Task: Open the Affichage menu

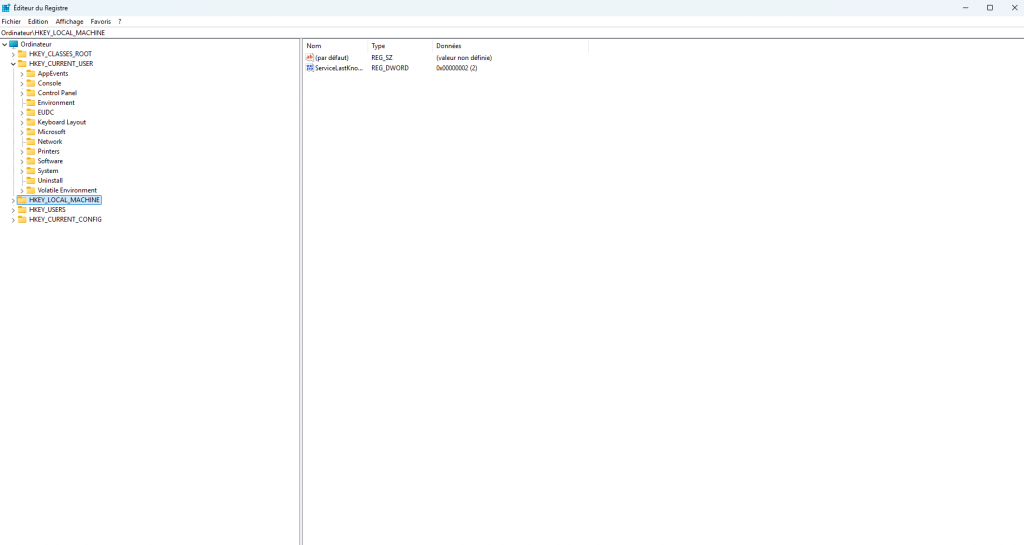Action: (69, 21)
